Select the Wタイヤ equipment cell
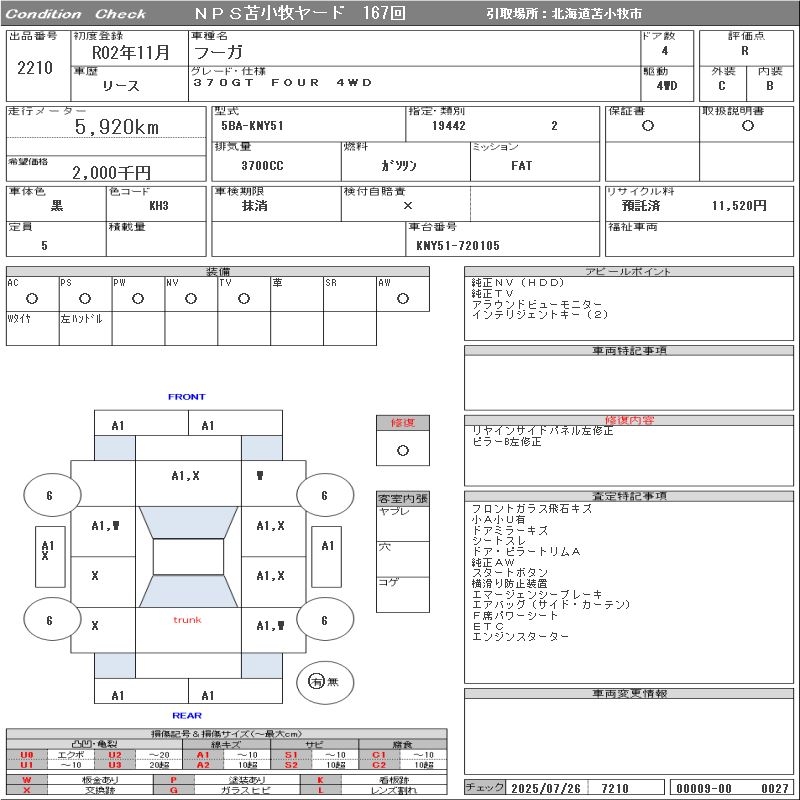This screenshot has height=800, width=800. point(33,329)
